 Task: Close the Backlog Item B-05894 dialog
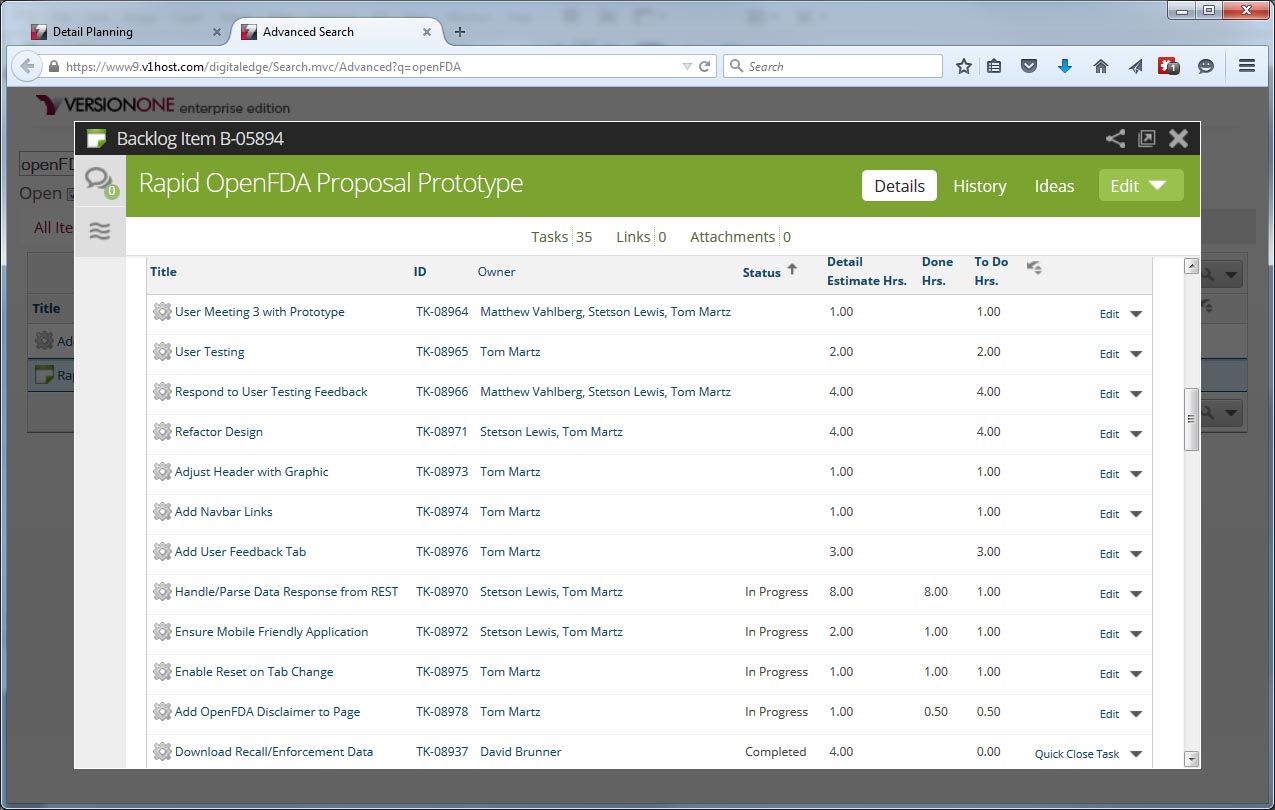coord(1178,139)
